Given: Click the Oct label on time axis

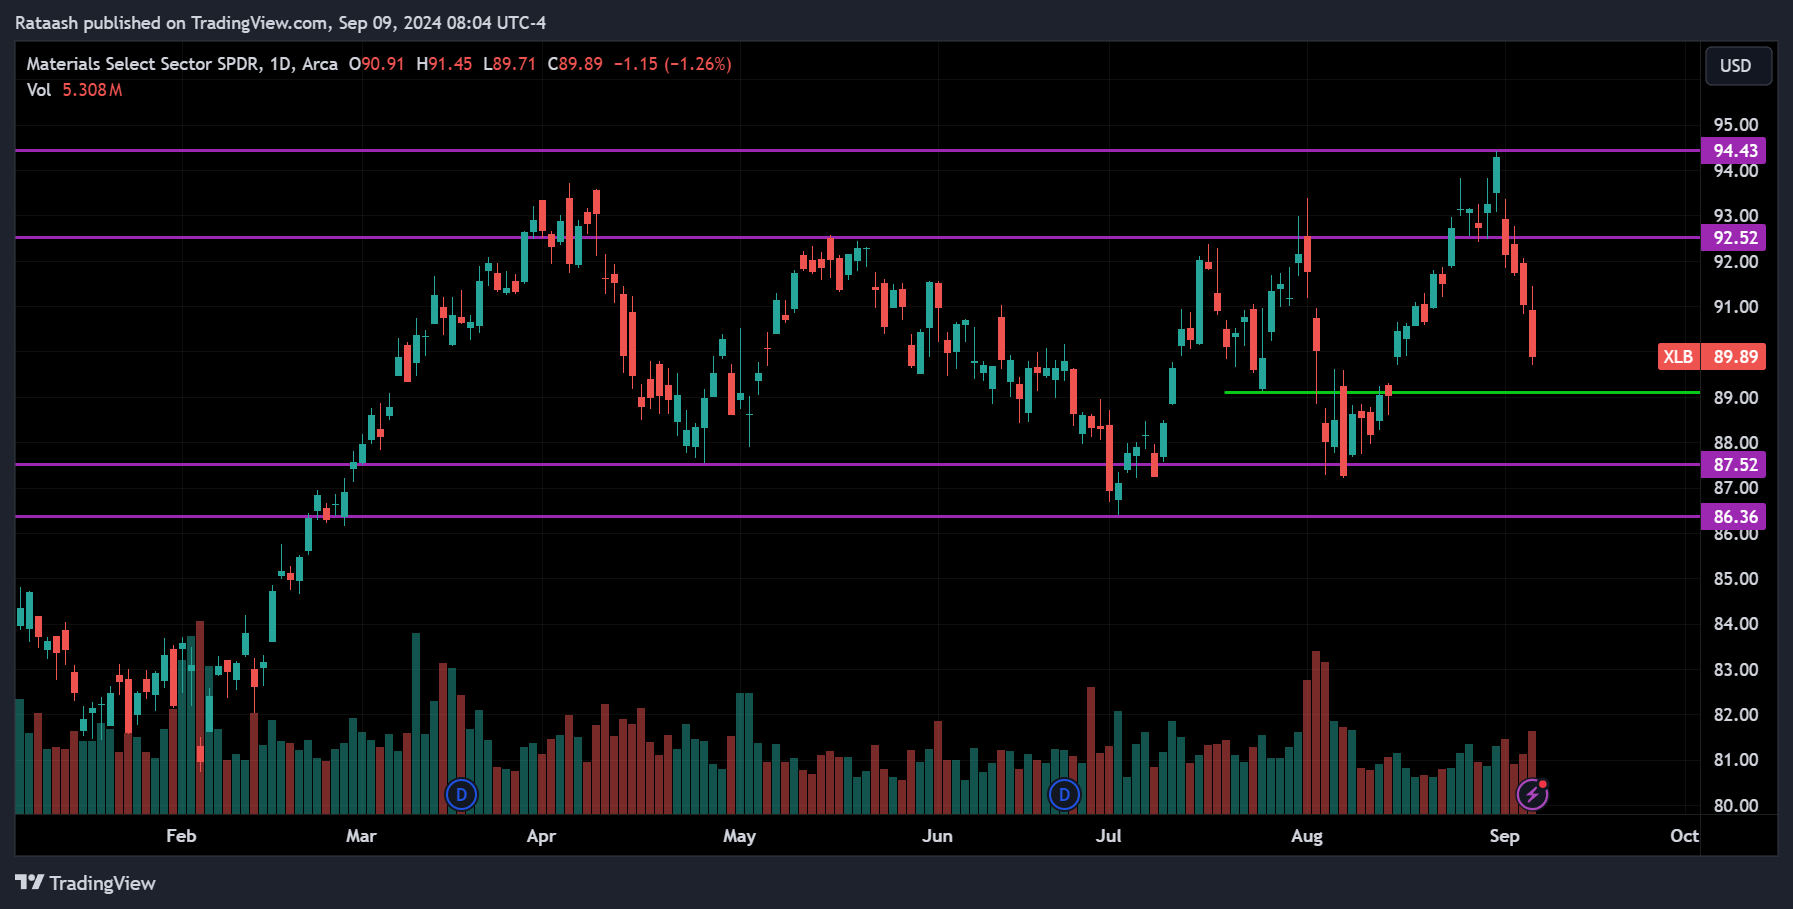Looking at the screenshot, I should pos(1684,836).
